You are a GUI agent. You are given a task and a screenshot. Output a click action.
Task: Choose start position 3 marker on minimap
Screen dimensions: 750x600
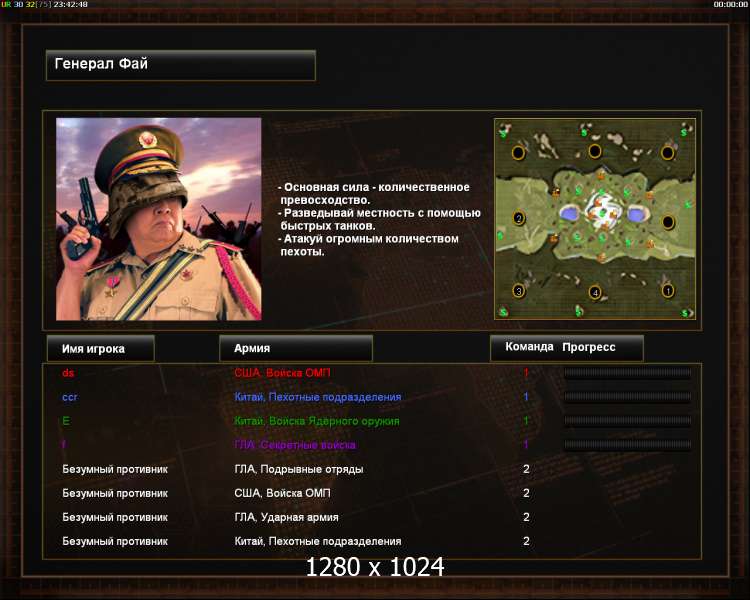pos(518,290)
